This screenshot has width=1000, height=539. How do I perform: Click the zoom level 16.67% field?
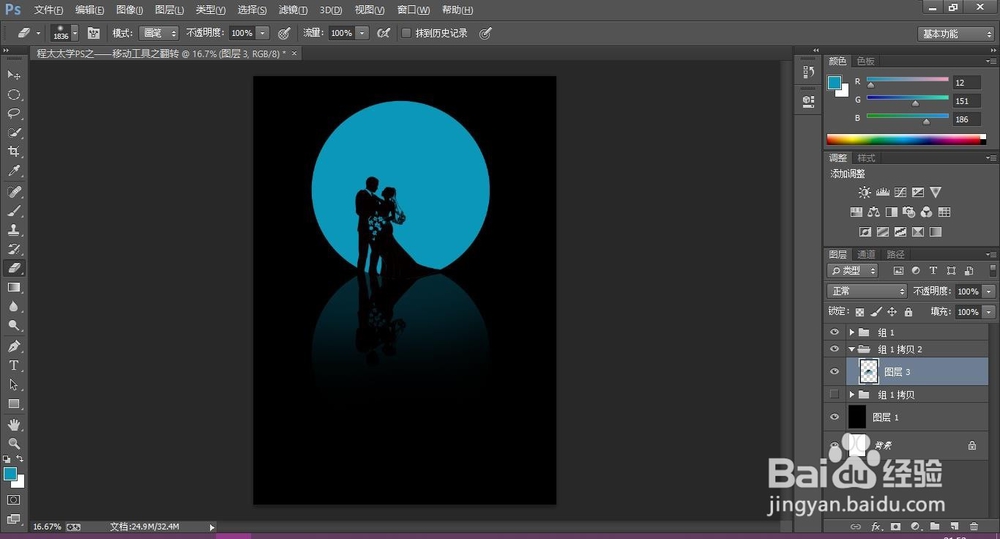[x=47, y=527]
